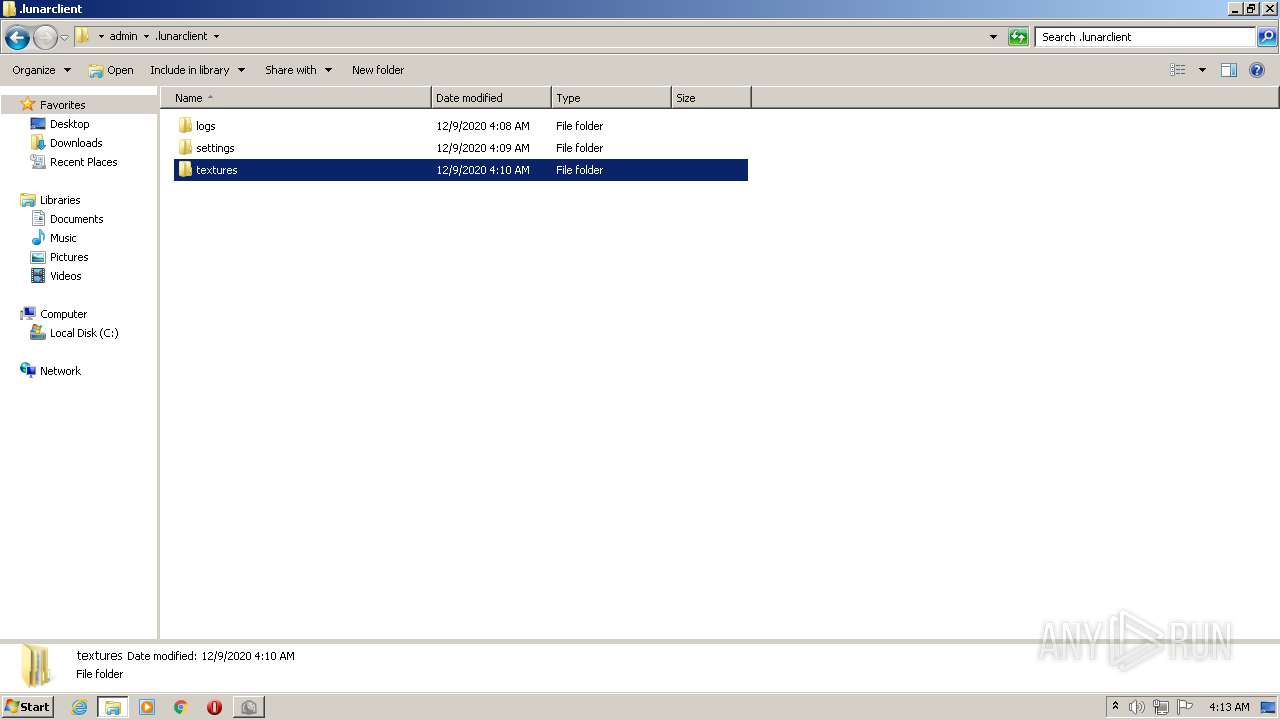Image resolution: width=1280 pixels, height=720 pixels.
Task: Click the Forward navigation arrow
Action: tap(45, 37)
